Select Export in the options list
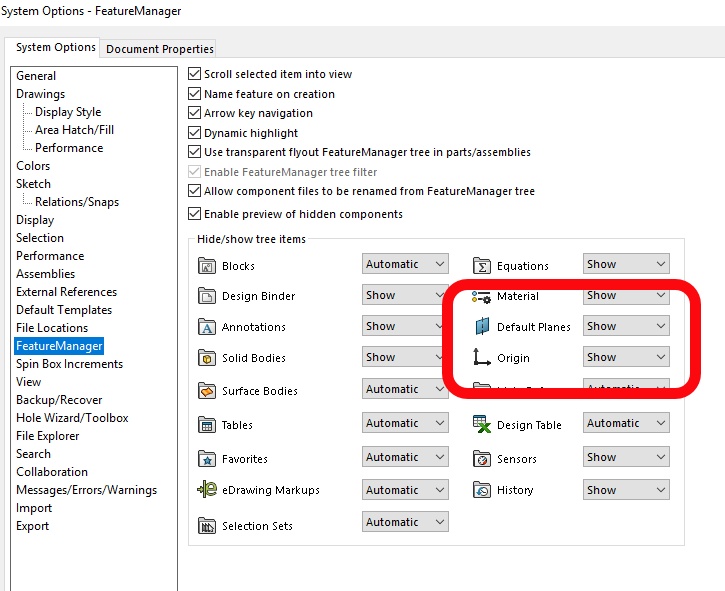The image size is (725, 591). [x=32, y=526]
